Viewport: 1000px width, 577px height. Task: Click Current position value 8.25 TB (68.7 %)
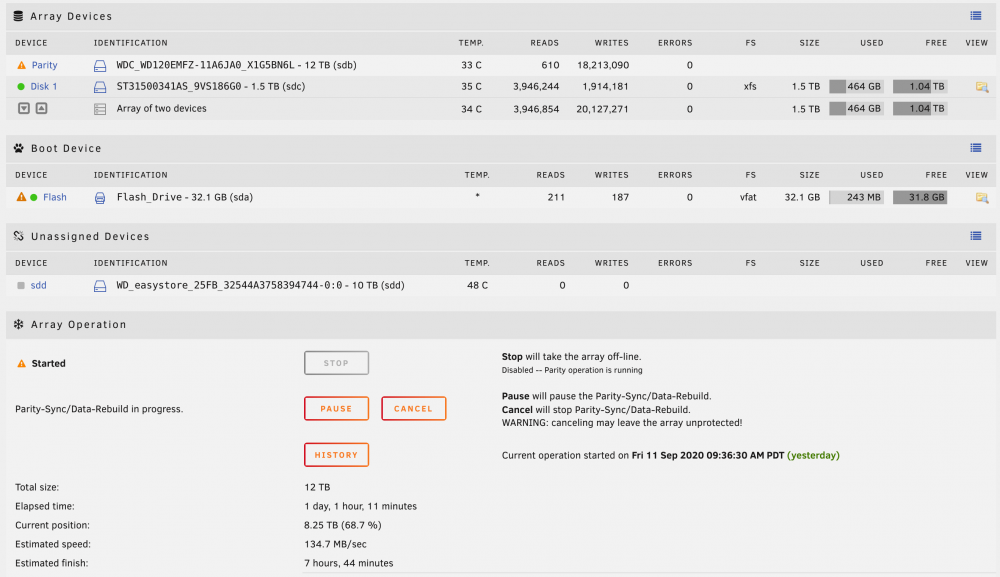click(x=342, y=525)
